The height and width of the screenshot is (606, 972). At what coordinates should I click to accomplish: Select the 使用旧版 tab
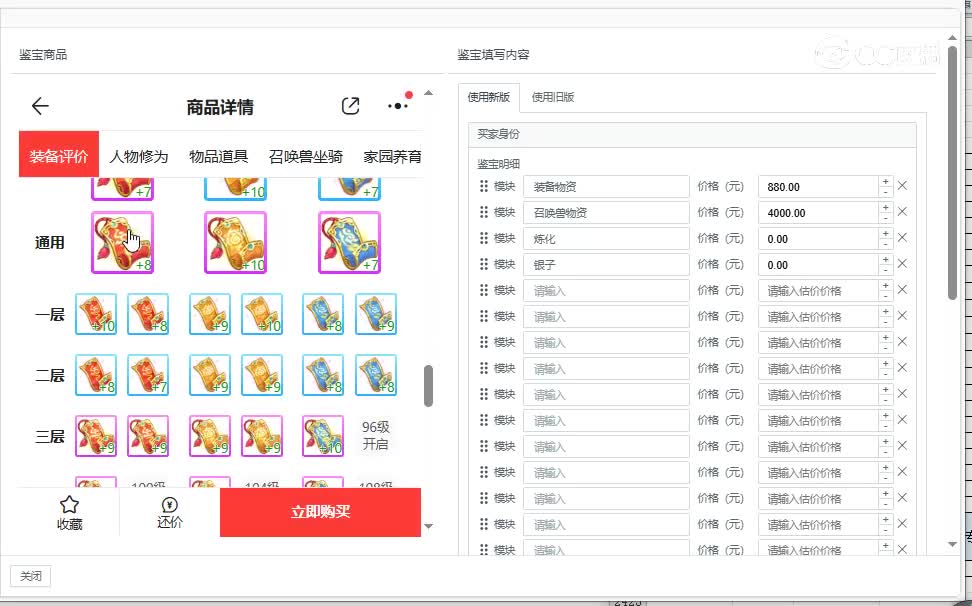click(553, 97)
